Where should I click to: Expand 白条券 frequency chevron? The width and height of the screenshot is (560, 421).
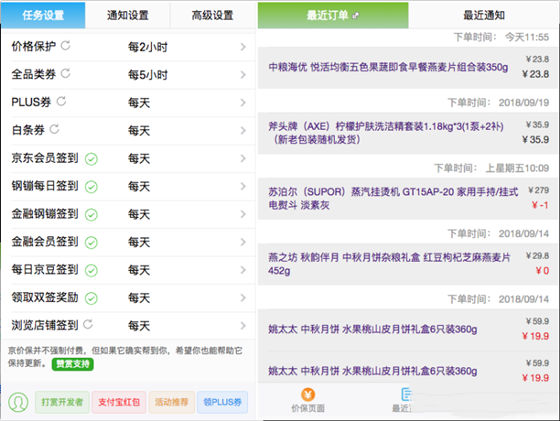point(243,130)
